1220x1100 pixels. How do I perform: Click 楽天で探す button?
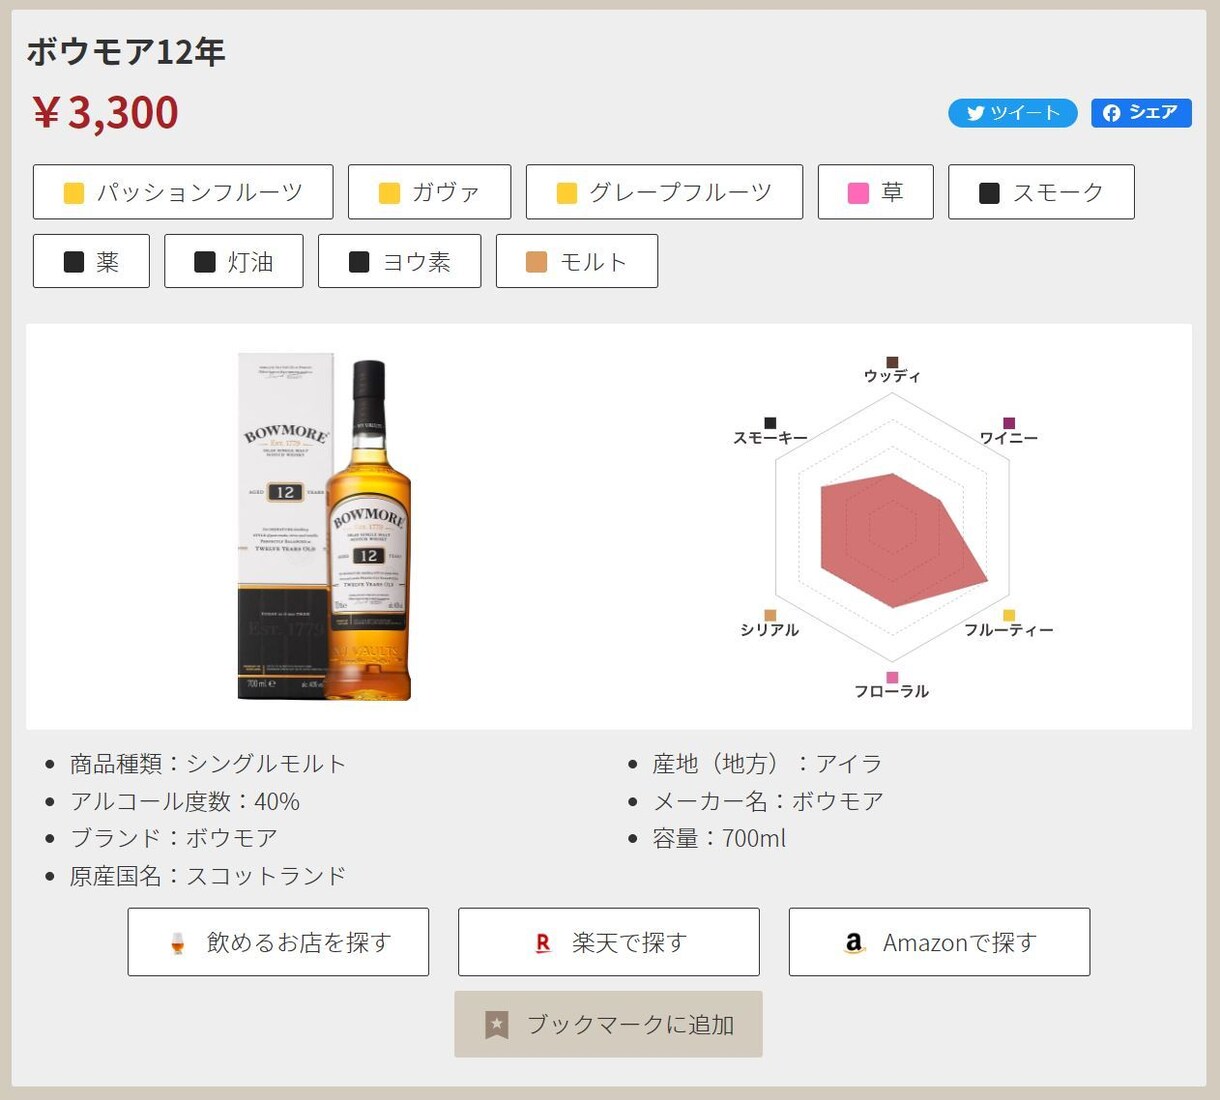[609, 942]
